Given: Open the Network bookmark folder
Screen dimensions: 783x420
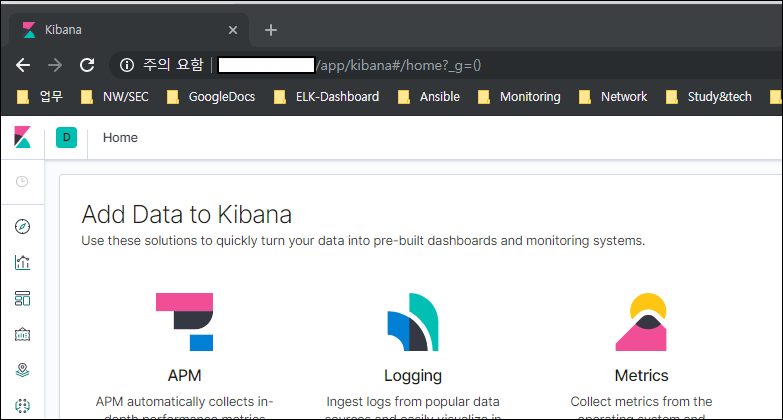Looking at the screenshot, I should [x=613, y=96].
